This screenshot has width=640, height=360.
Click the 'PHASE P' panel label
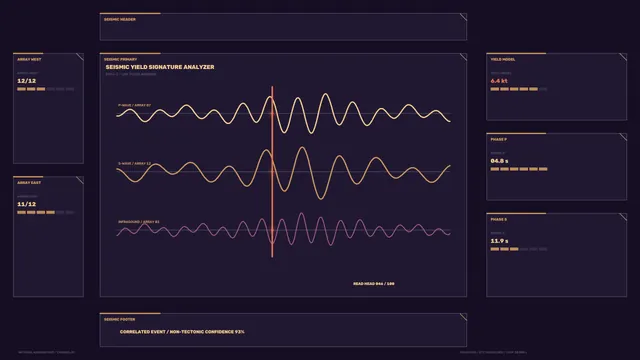coord(499,139)
